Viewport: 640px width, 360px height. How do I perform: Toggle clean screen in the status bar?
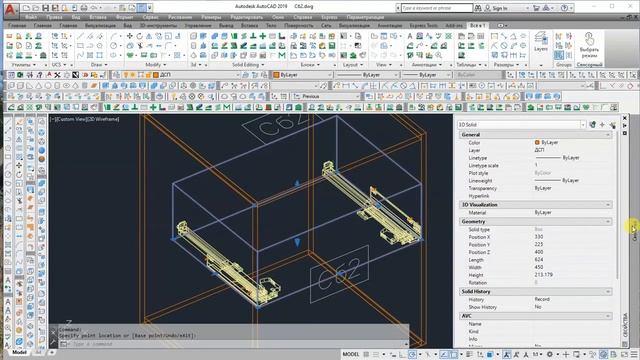pos(624,354)
